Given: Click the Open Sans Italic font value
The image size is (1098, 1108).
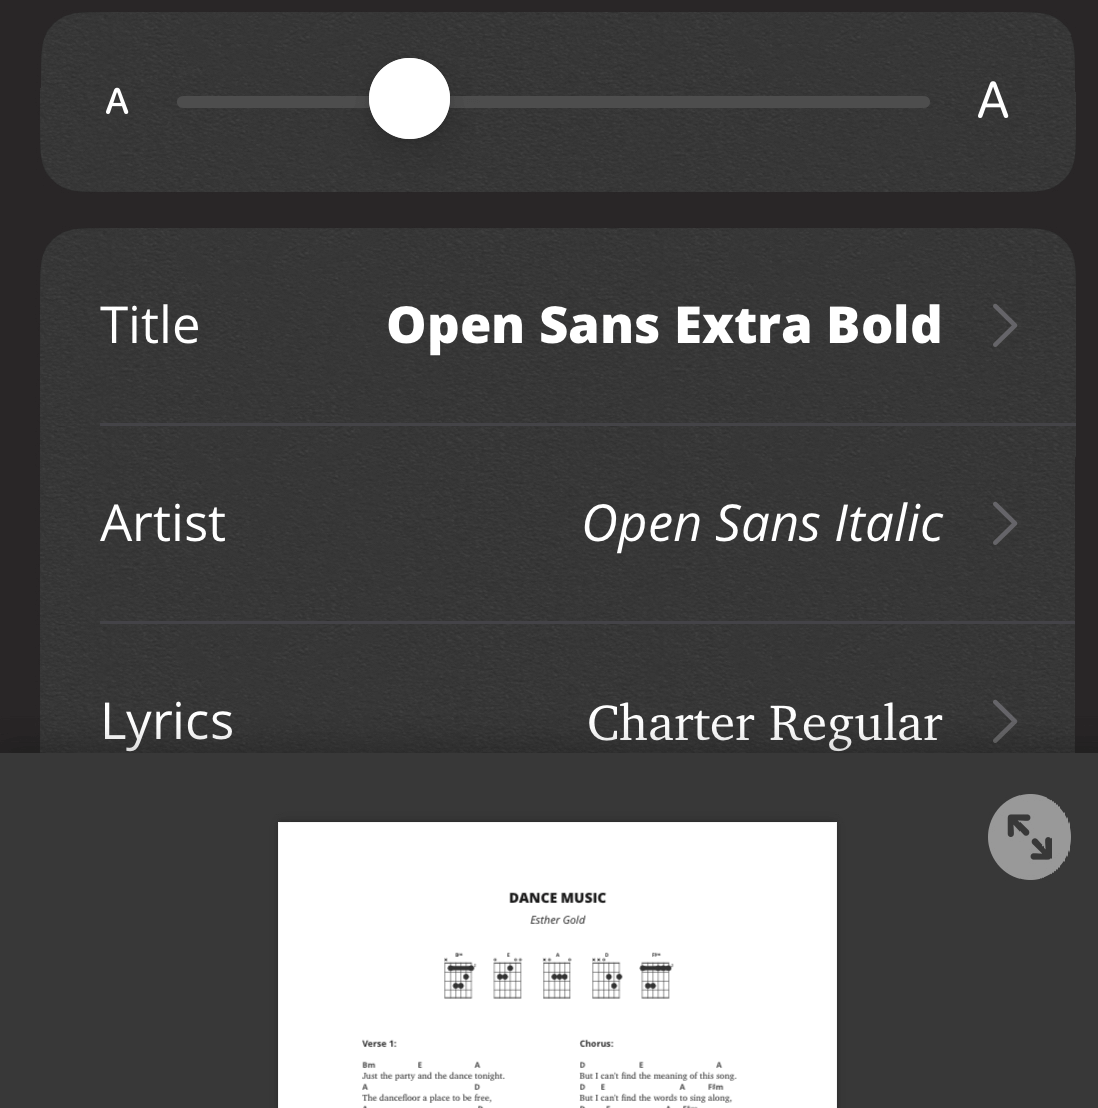Looking at the screenshot, I should pos(763,524).
